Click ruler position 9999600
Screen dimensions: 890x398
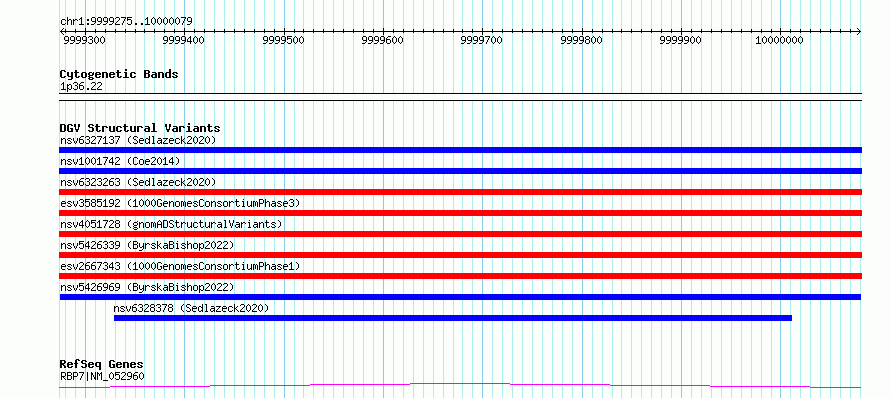click(x=383, y=40)
